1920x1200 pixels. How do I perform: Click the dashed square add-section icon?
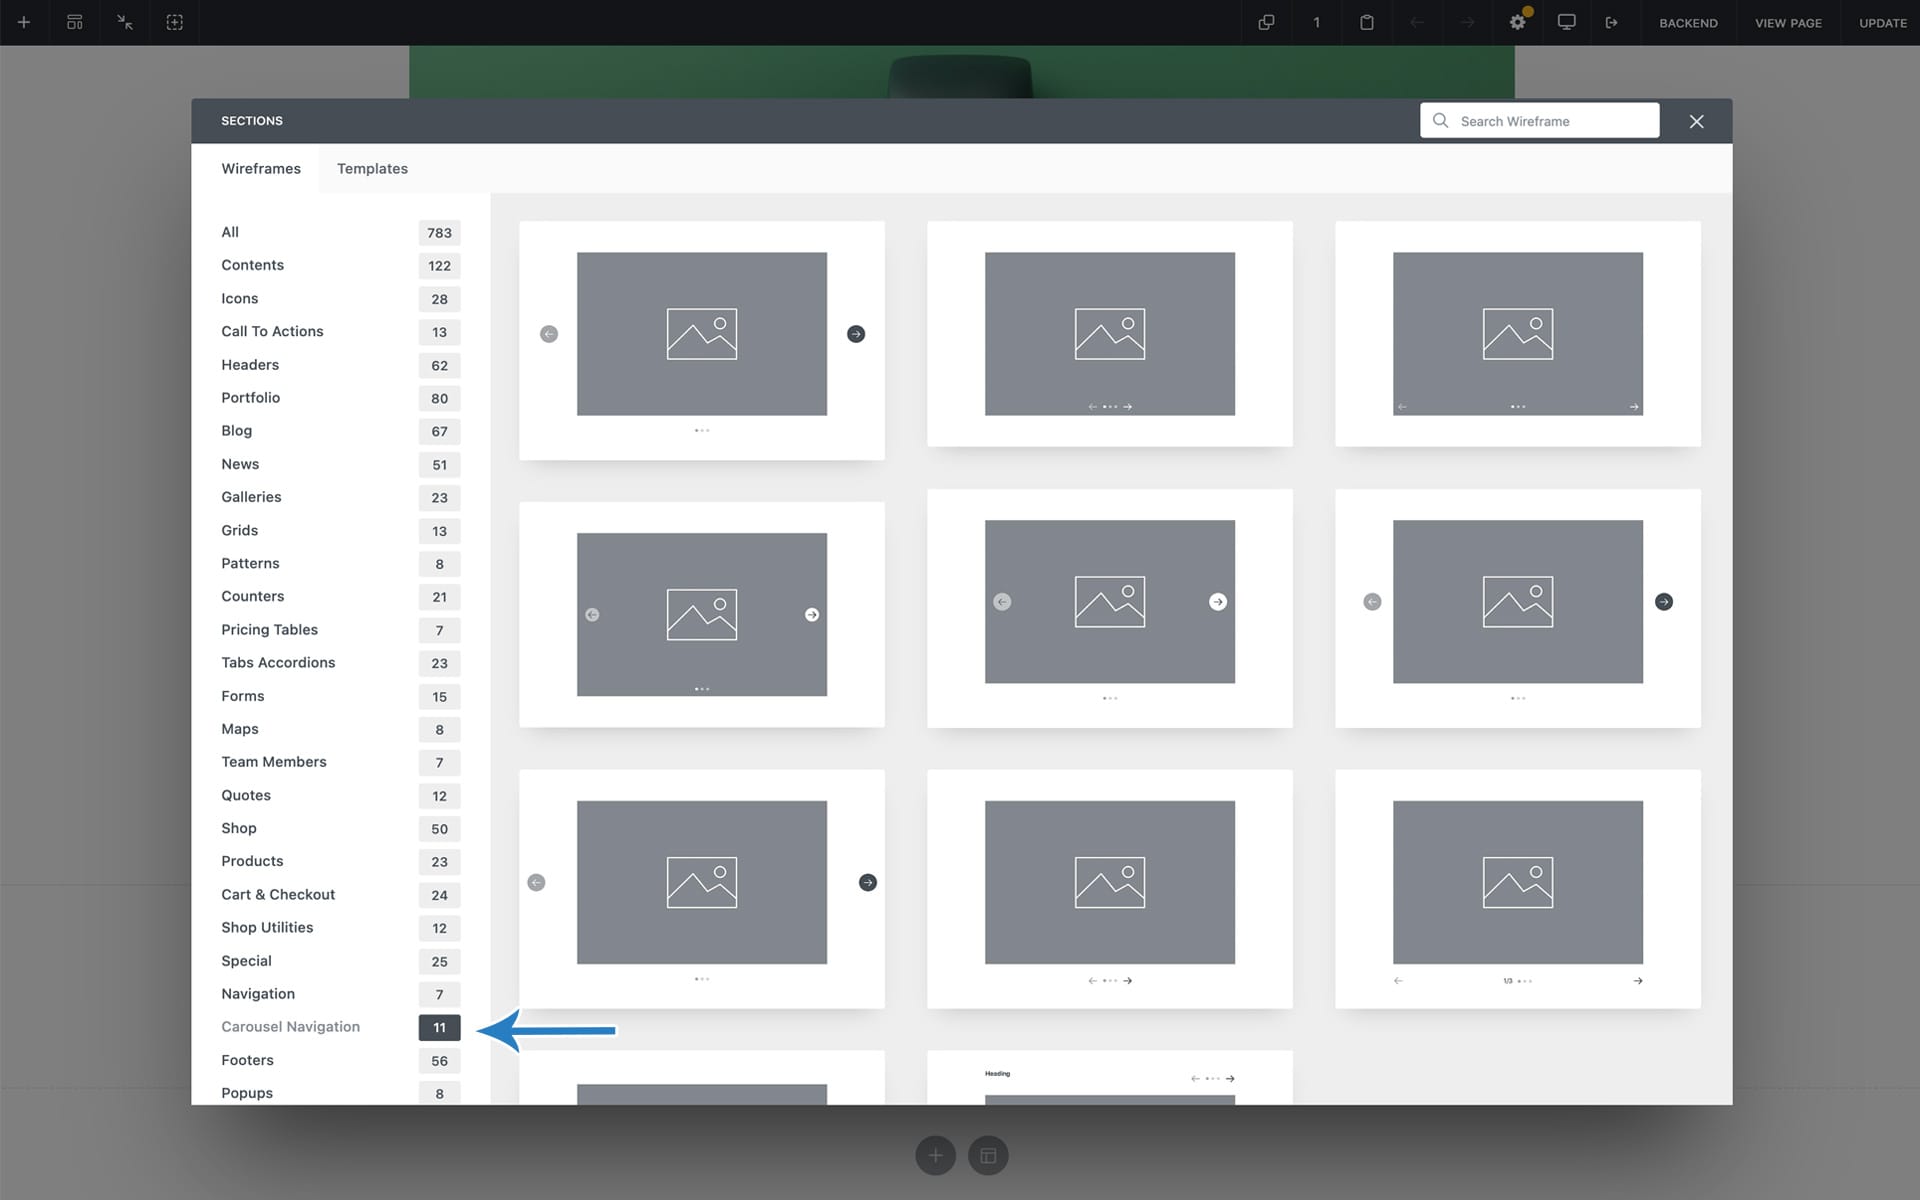click(175, 22)
